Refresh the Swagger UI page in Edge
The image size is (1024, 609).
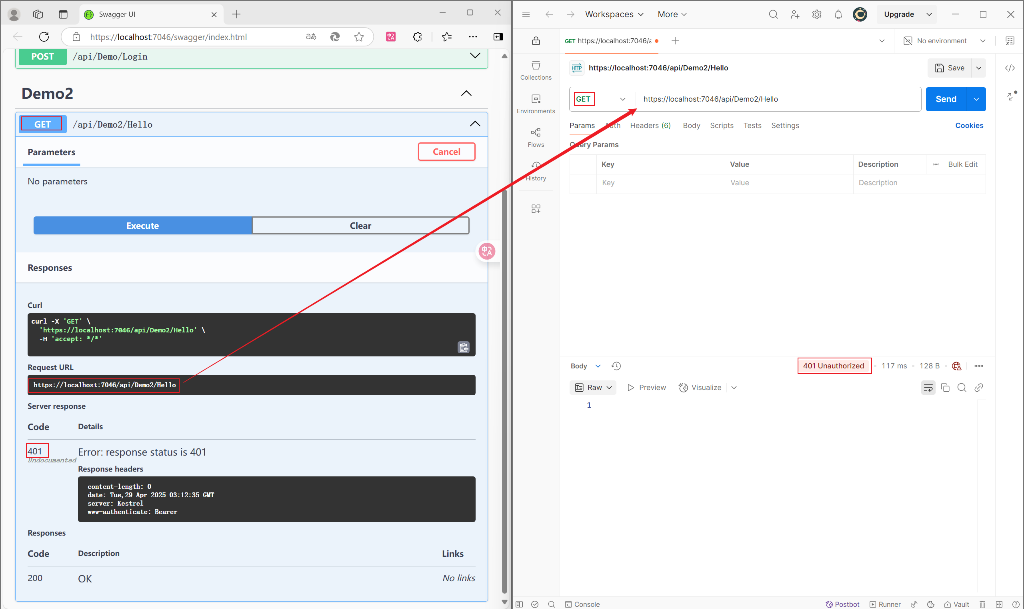44,37
